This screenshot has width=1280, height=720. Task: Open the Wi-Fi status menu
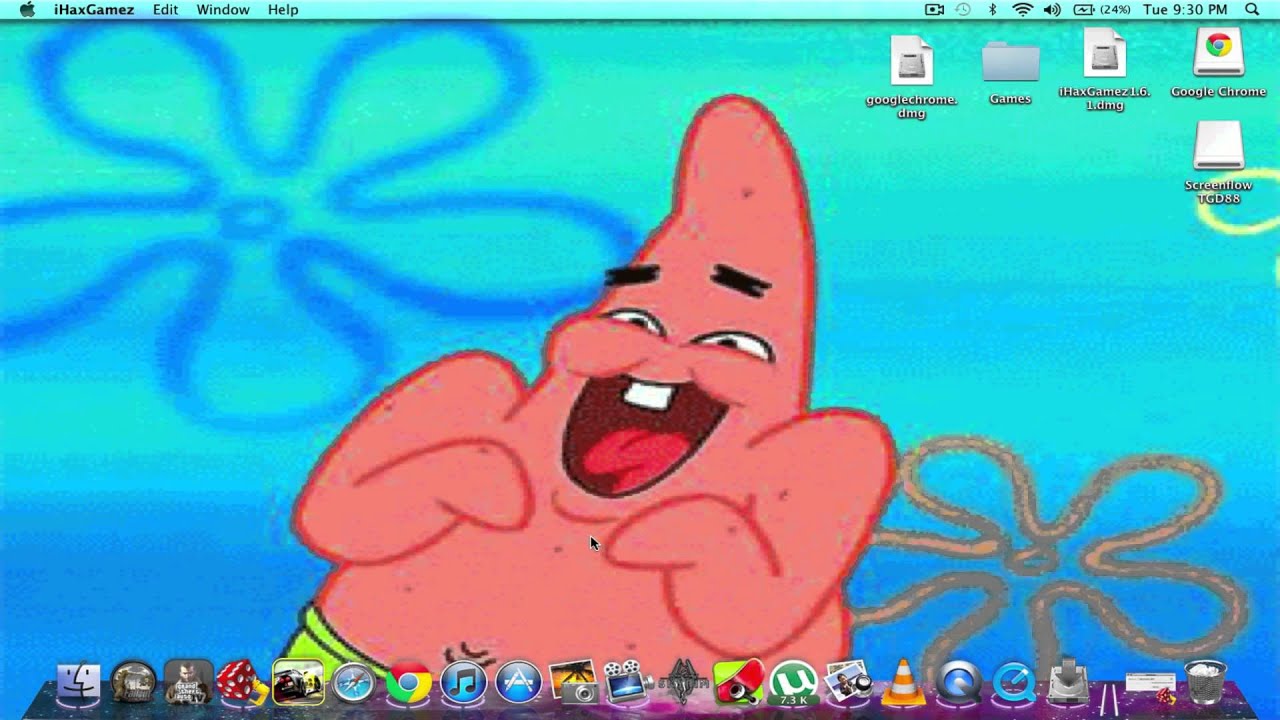1022,9
